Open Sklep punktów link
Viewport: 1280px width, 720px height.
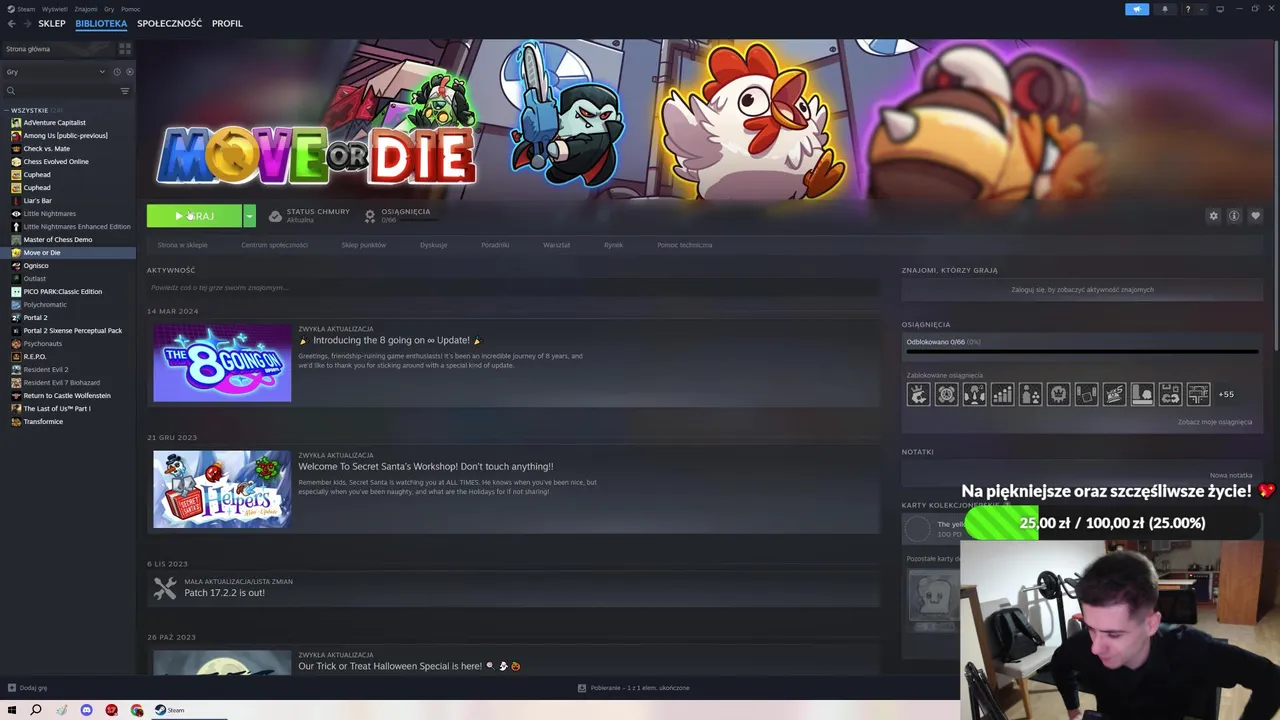pyautogui.click(x=363, y=245)
